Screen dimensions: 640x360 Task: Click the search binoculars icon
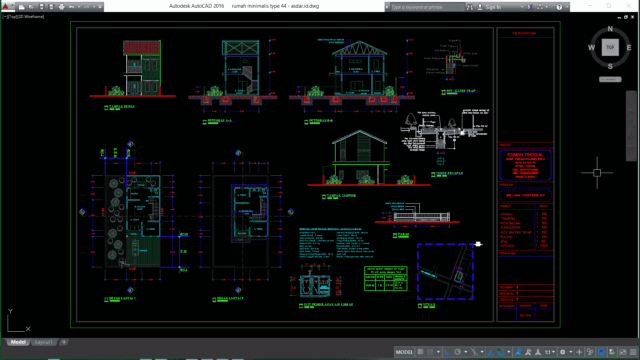click(470, 7)
